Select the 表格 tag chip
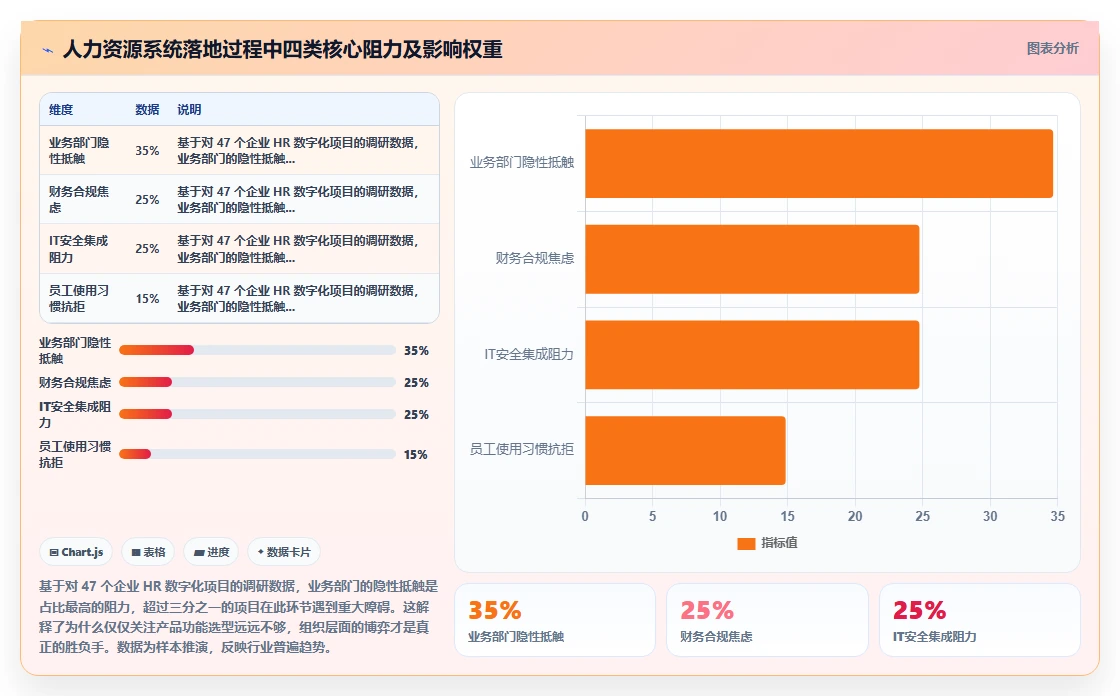Screen dimensions: 1120x696 [x=149, y=552]
